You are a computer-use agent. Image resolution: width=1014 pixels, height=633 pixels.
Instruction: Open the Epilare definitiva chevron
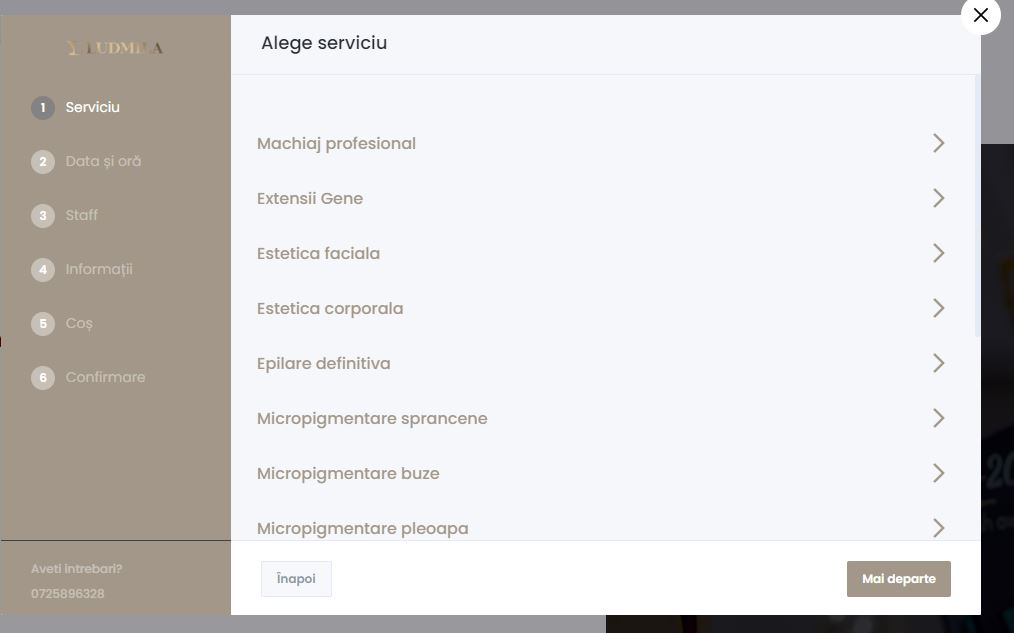(x=938, y=363)
